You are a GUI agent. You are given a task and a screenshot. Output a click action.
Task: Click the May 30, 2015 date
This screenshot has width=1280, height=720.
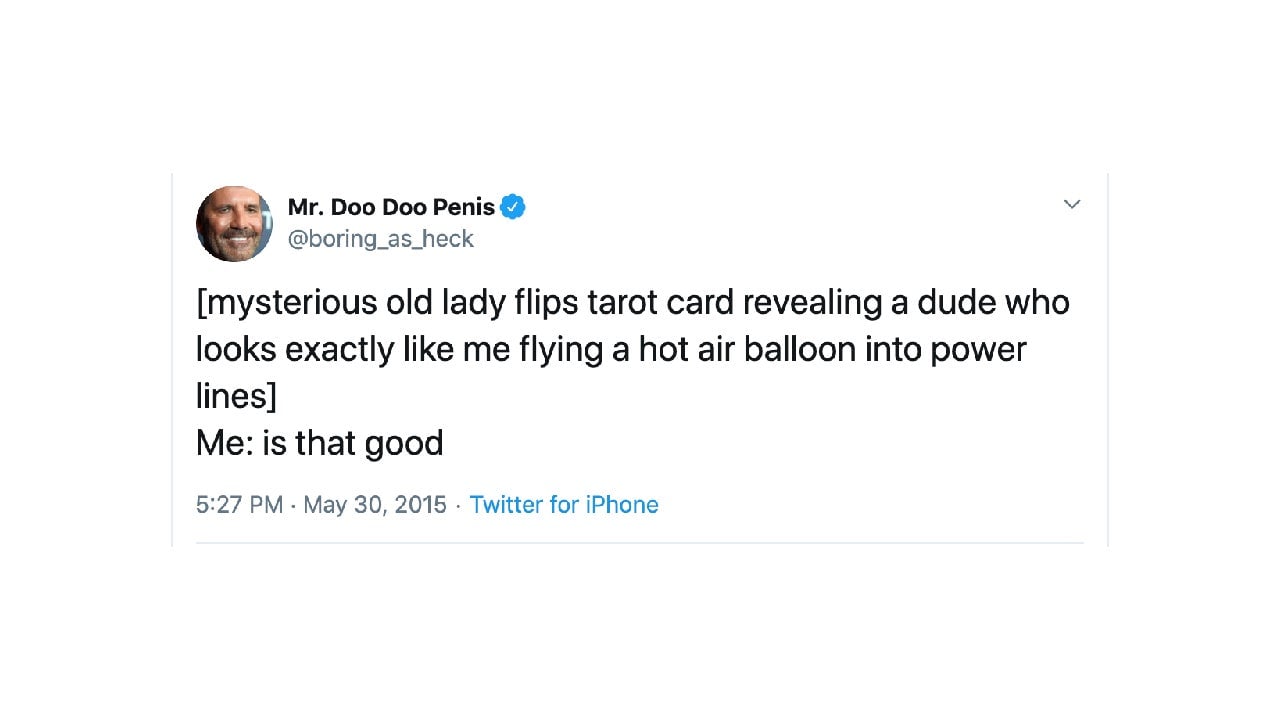pyautogui.click(x=375, y=505)
